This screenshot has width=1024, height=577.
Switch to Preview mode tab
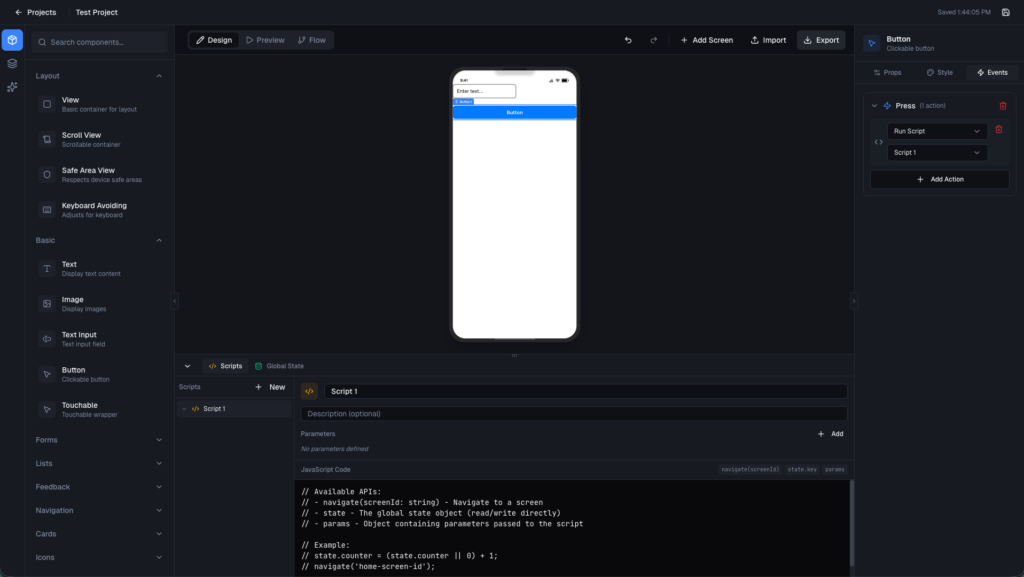[265, 40]
